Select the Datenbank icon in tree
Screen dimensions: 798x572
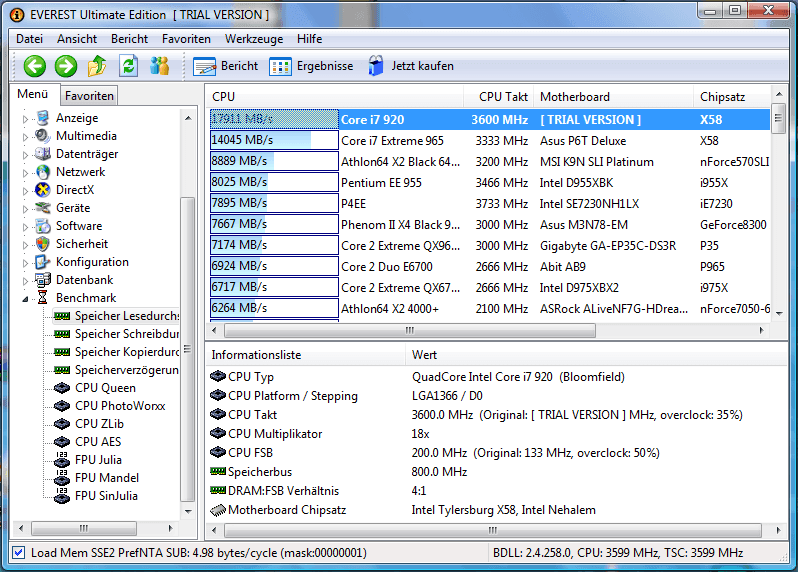(x=43, y=280)
